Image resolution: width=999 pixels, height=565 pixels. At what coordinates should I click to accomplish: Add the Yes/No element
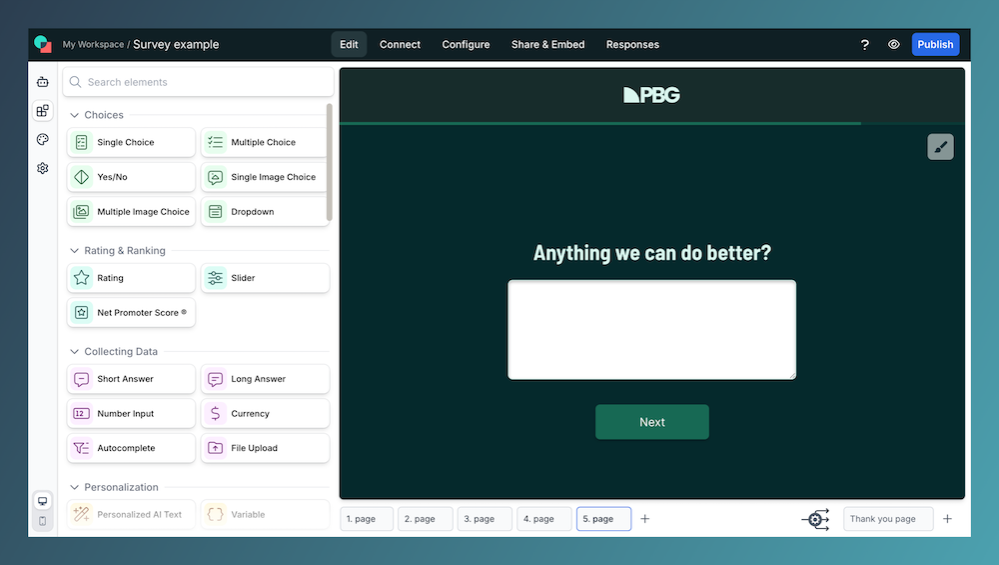131,177
